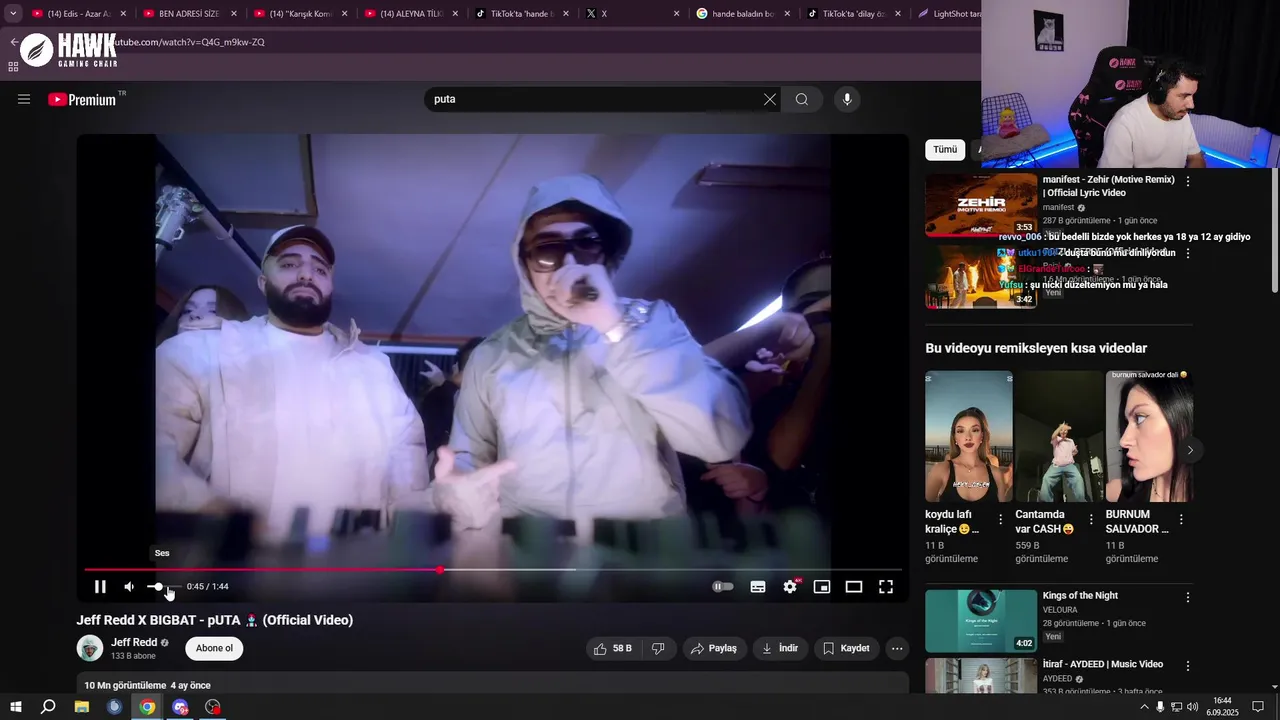1280x720 pixels.
Task: Open the Jeff Redd channel name link
Action: point(134,642)
